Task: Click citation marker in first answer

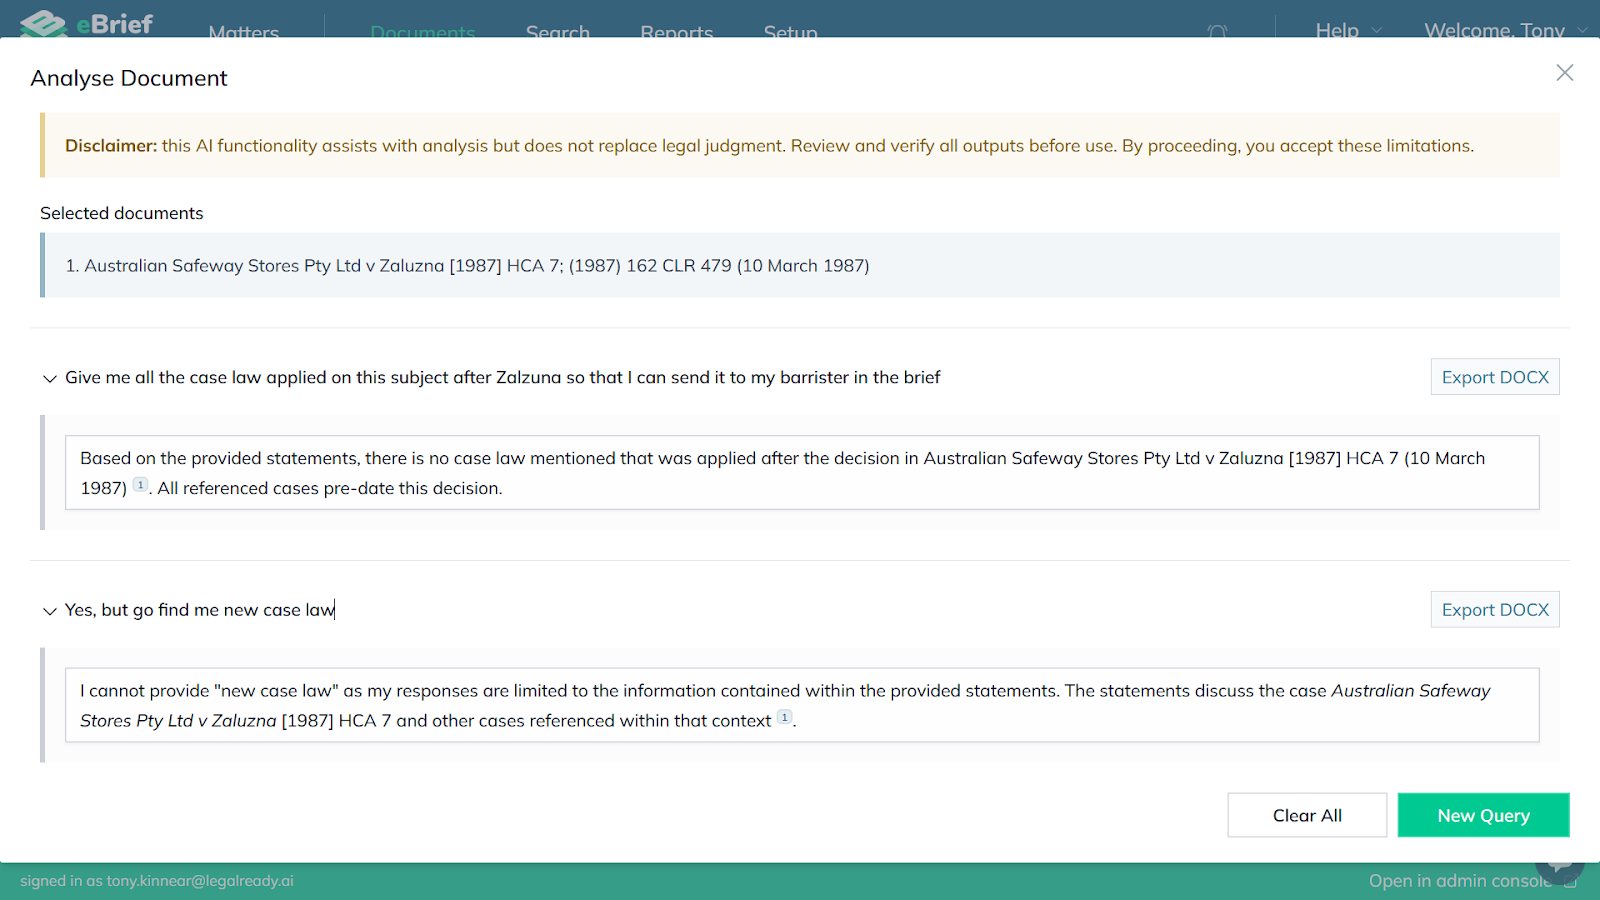Action: click(141, 485)
